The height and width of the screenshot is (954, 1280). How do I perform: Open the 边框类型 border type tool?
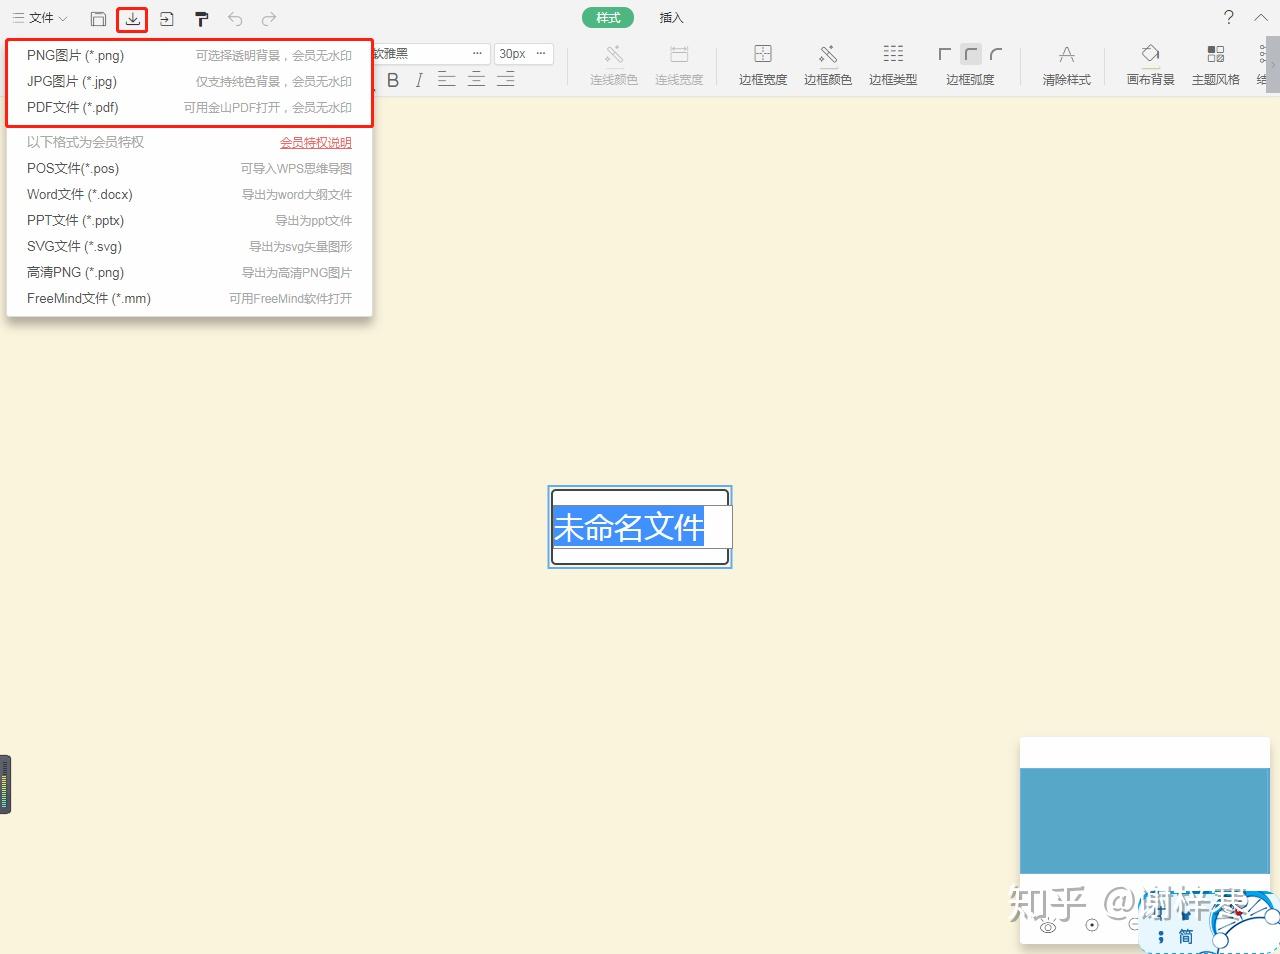tap(892, 62)
